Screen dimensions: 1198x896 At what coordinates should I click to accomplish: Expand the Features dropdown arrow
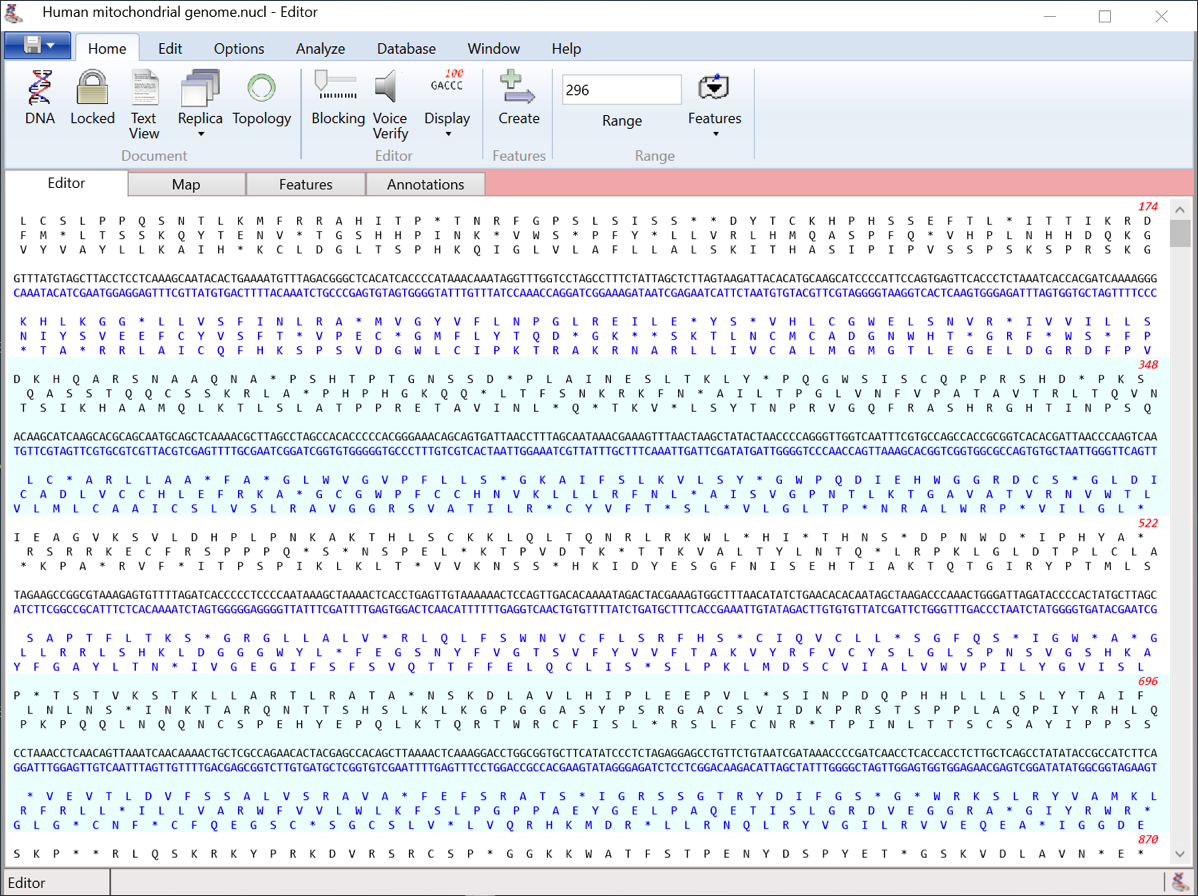(x=715, y=135)
